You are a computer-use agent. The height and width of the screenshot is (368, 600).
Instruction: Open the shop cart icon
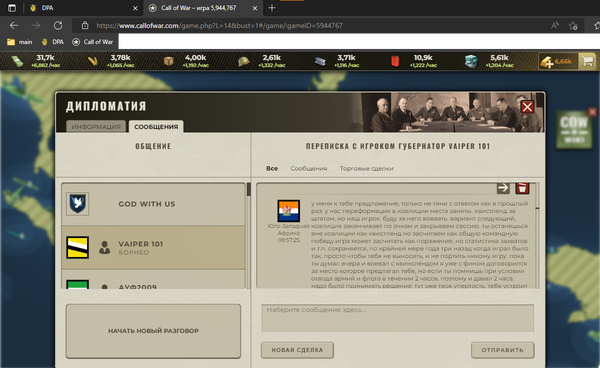pyautogui.click(x=587, y=61)
